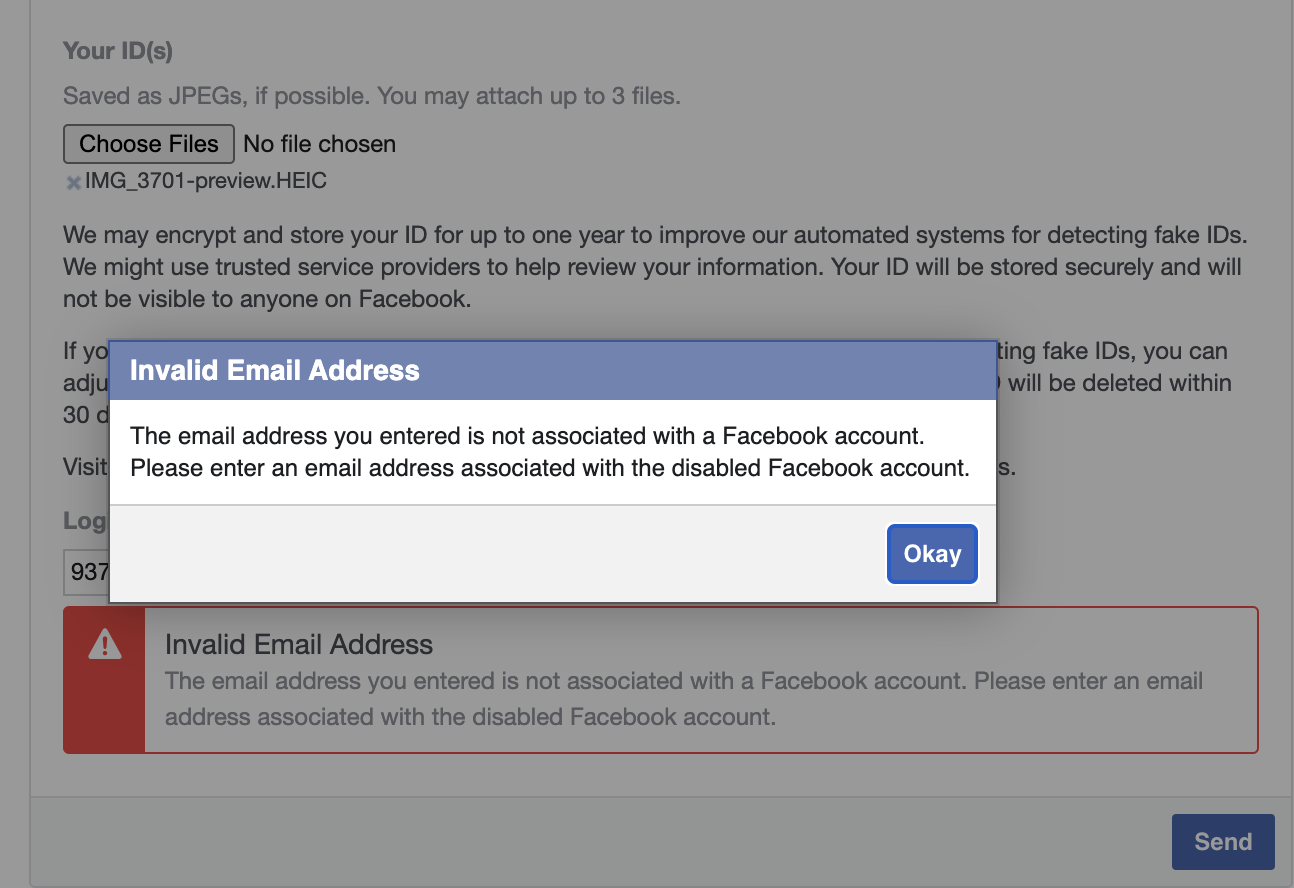Click the No file chosen label
This screenshot has height=888, width=1294.
pyautogui.click(x=320, y=144)
